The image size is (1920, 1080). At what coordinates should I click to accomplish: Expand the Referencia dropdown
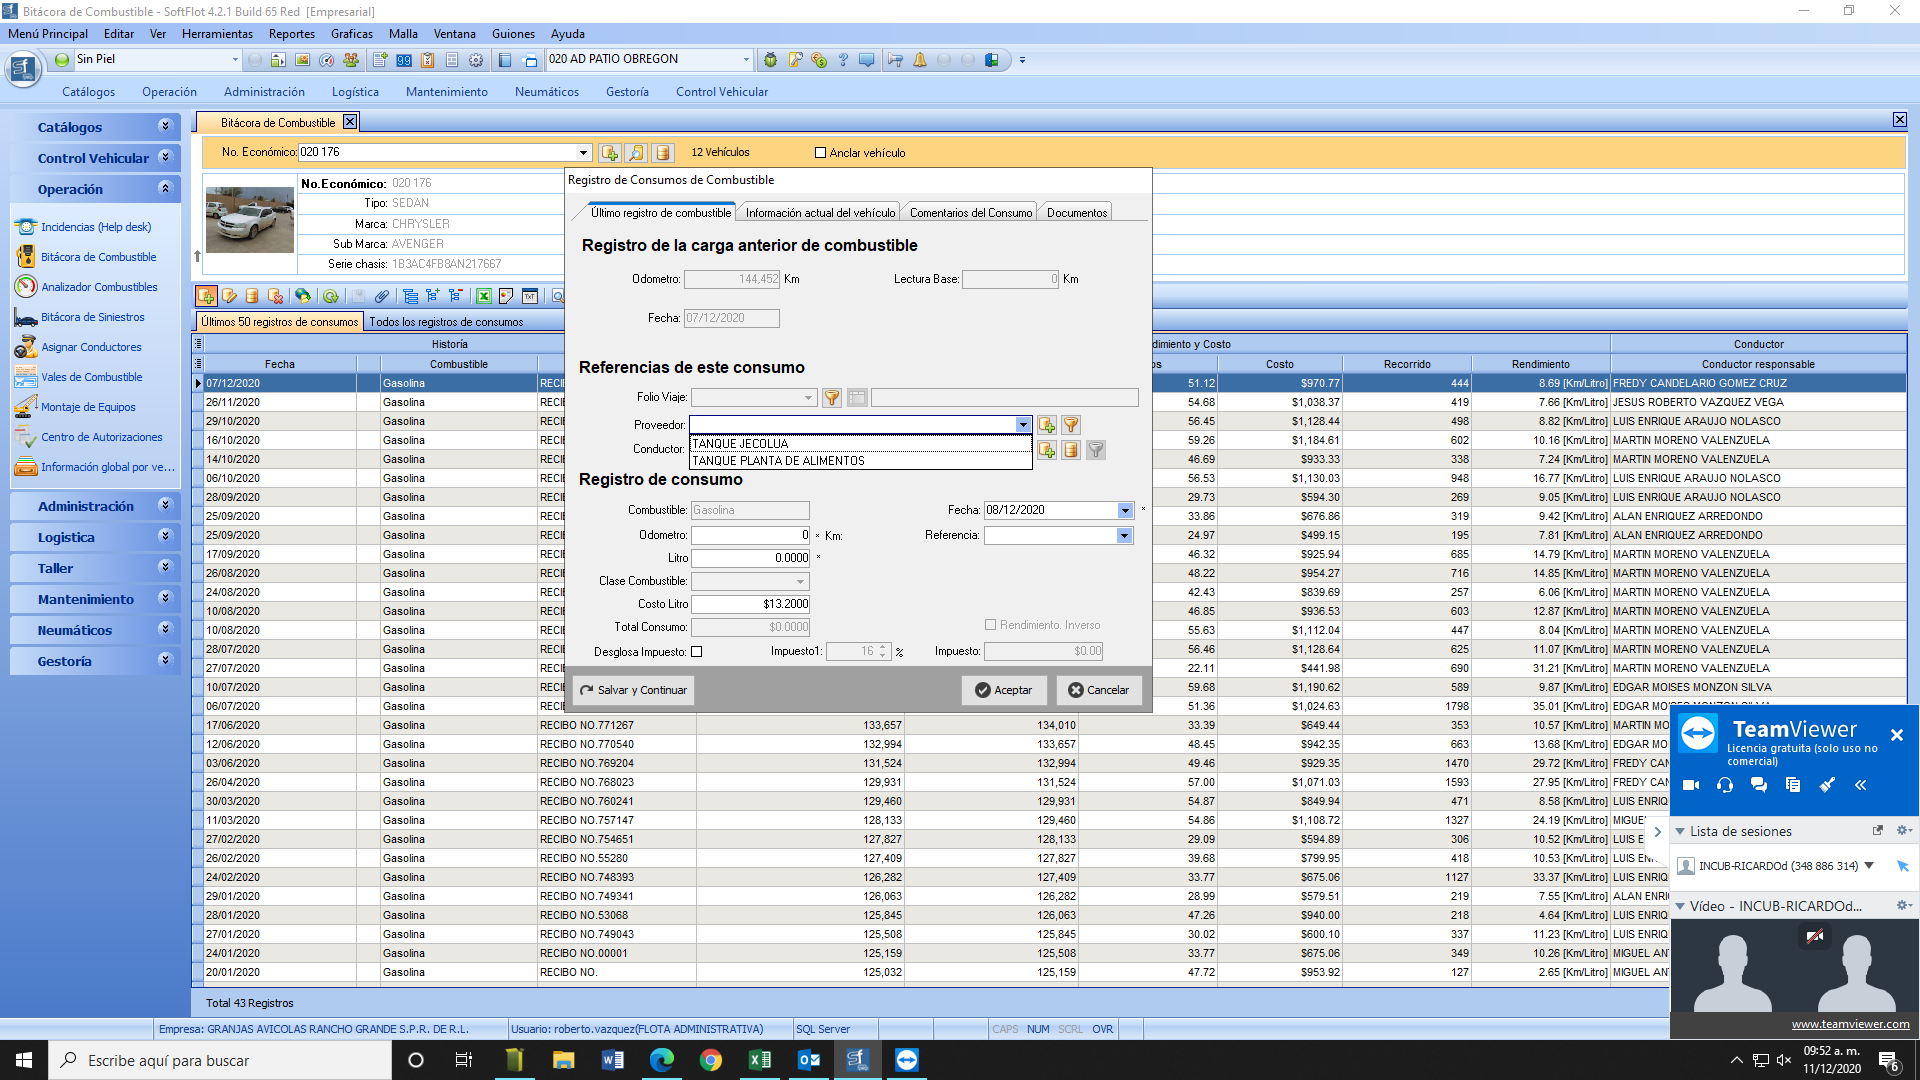click(1124, 536)
